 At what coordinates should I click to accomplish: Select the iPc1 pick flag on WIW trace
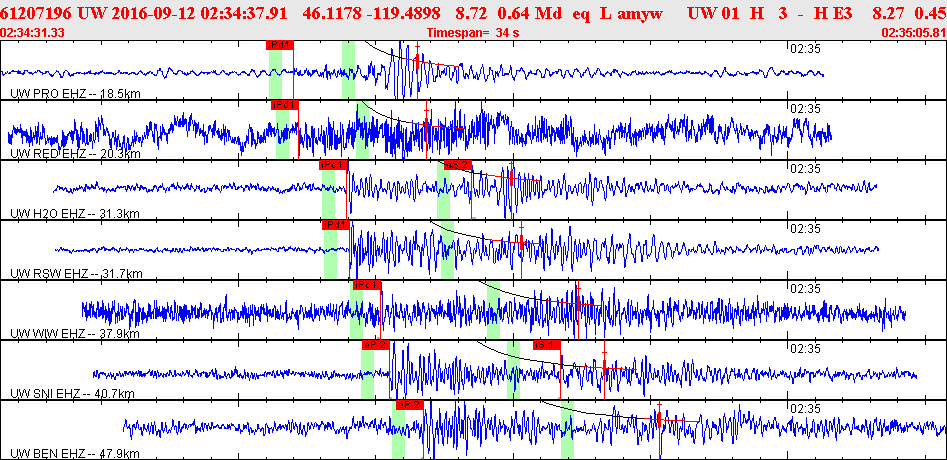pyautogui.click(x=367, y=285)
